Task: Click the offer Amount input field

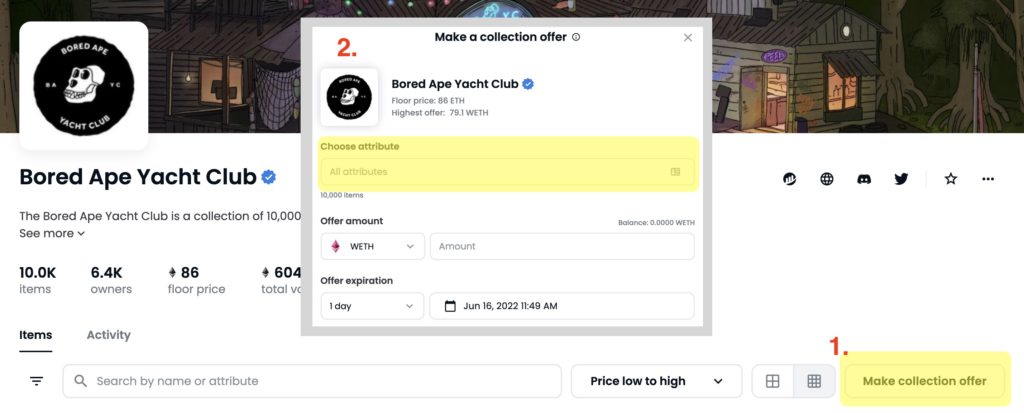Action: tap(562, 246)
